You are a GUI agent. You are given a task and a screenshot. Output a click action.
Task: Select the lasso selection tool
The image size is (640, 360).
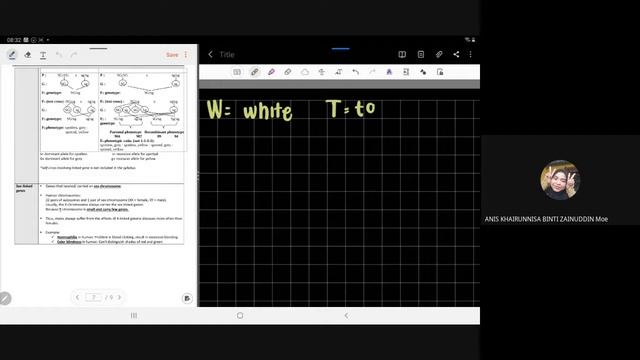click(x=304, y=72)
